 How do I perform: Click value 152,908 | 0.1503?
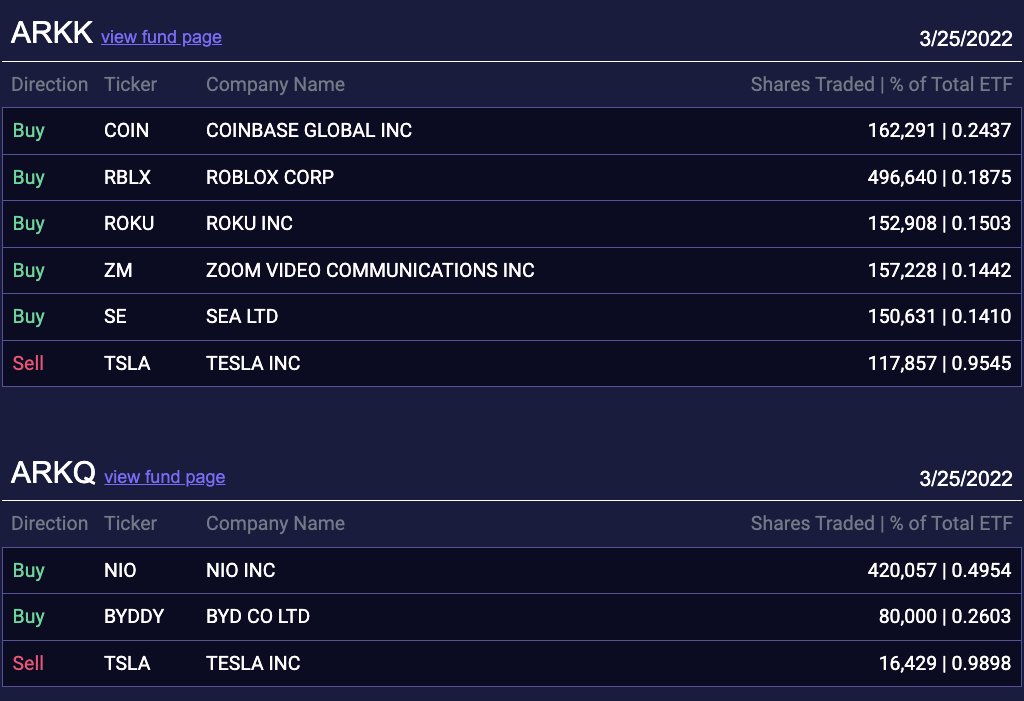click(x=939, y=223)
